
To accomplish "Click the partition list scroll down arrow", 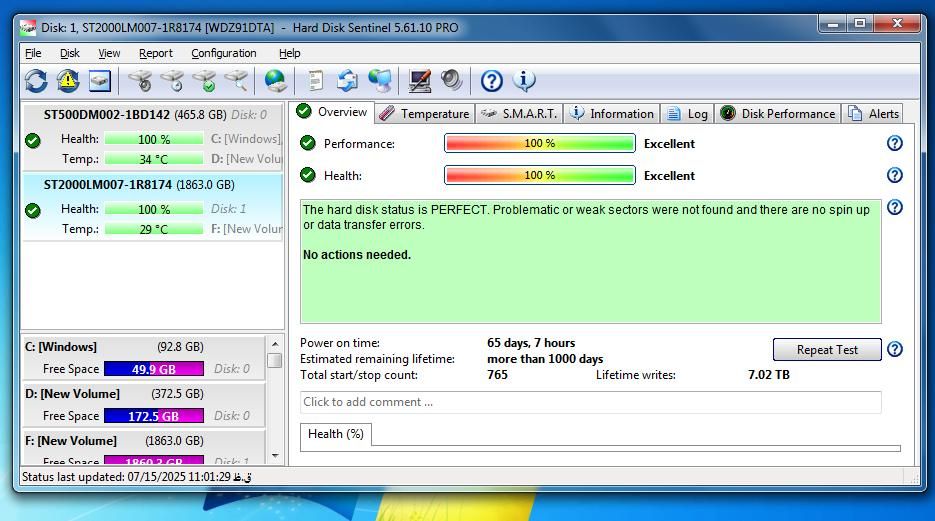I will [x=275, y=456].
